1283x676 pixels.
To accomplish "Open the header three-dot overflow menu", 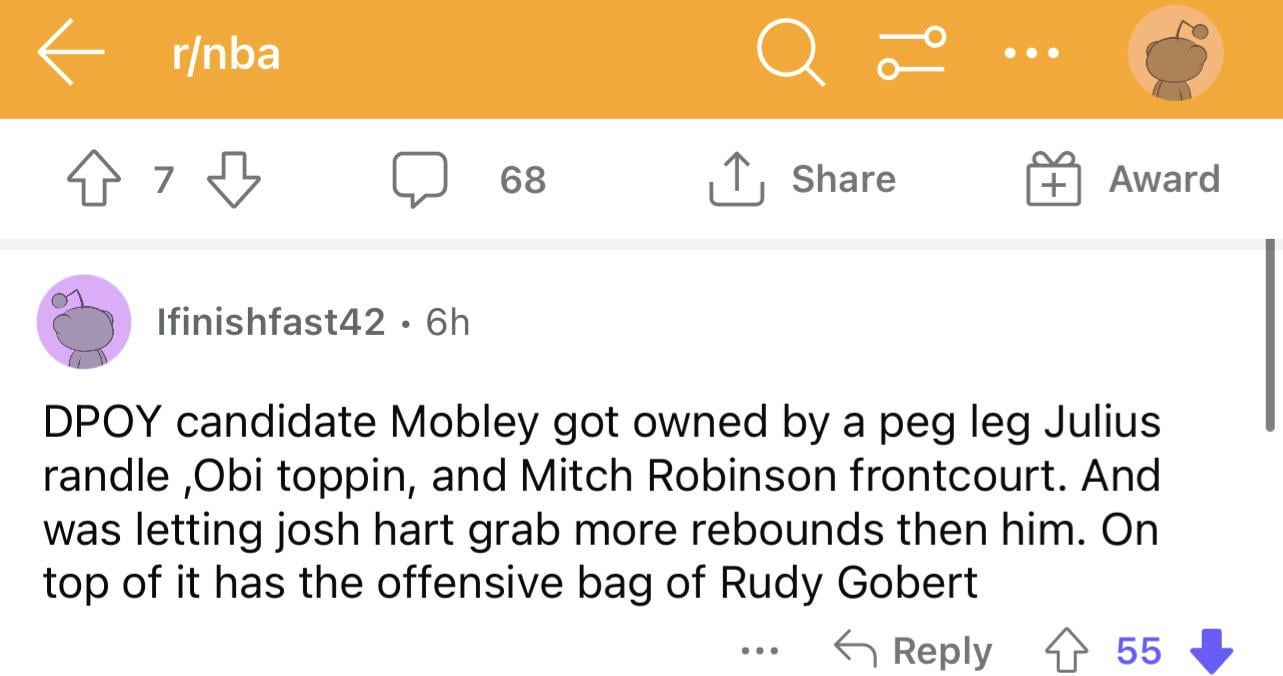I will coord(1030,54).
